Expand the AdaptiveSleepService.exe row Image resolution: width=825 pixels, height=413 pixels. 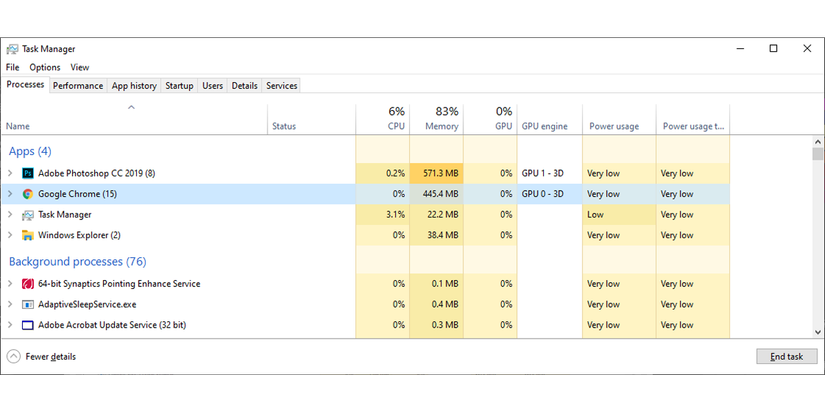pyautogui.click(x=10, y=305)
